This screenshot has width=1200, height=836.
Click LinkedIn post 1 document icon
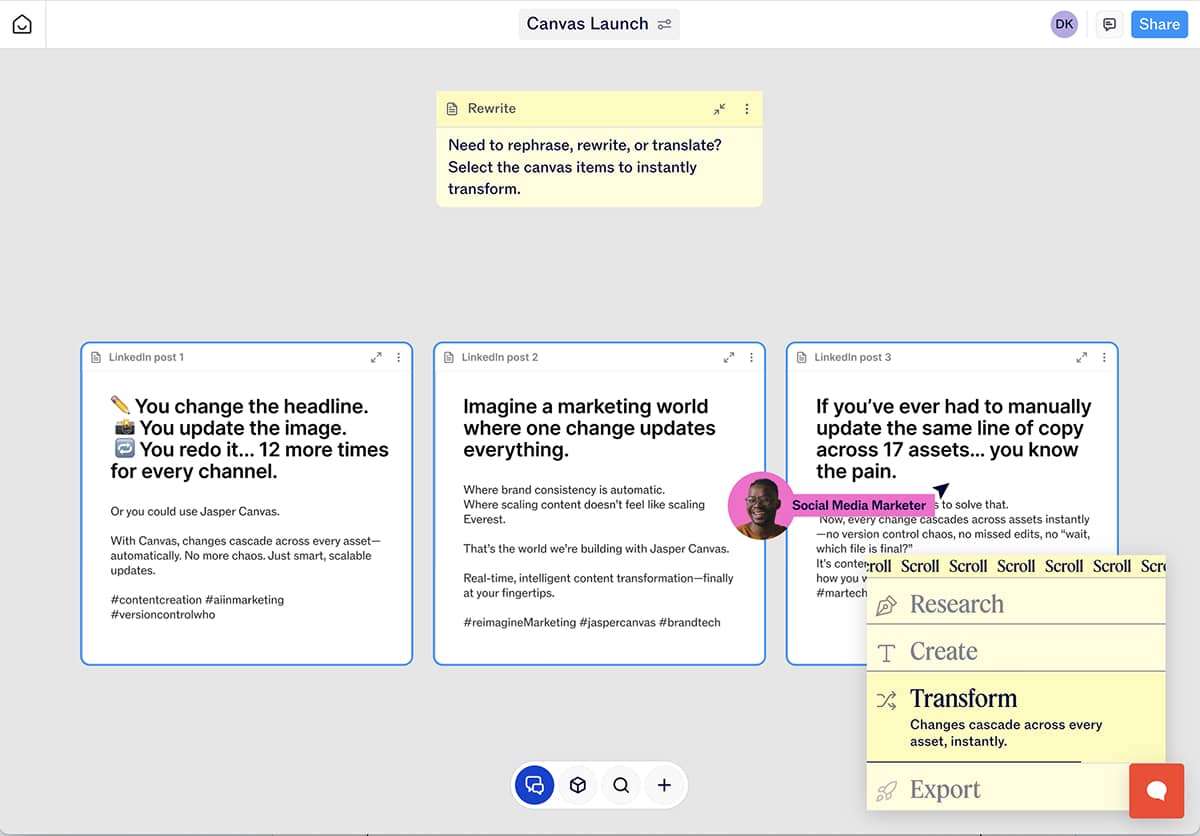pos(96,357)
